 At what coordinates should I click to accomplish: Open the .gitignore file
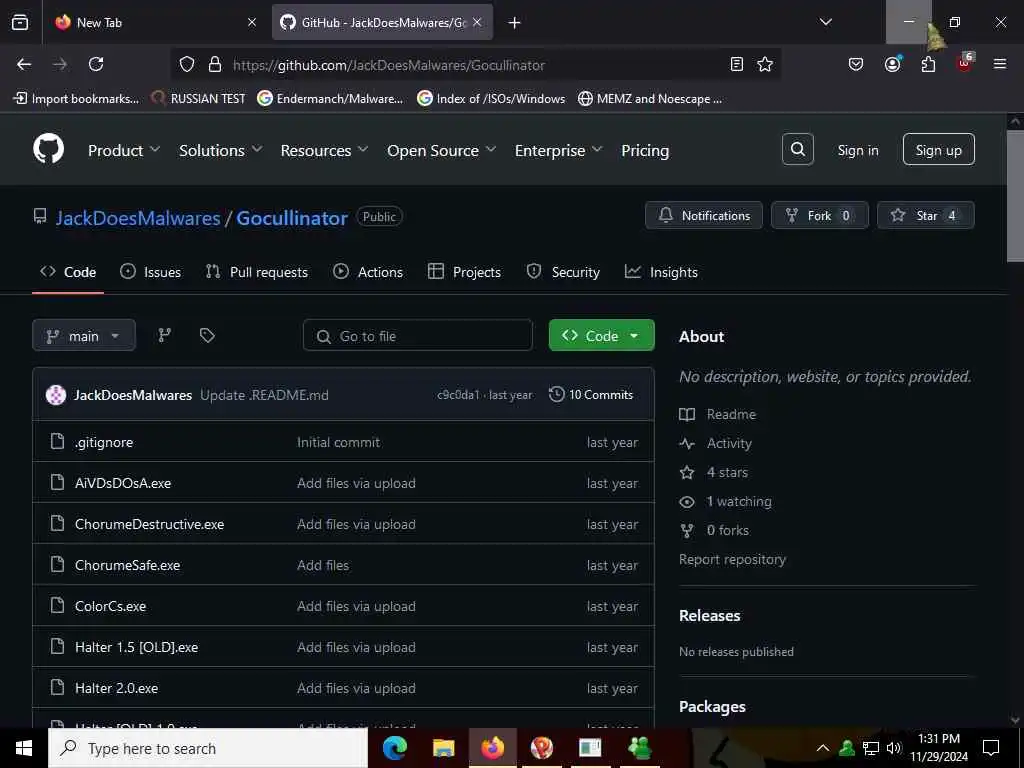(x=104, y=442)
